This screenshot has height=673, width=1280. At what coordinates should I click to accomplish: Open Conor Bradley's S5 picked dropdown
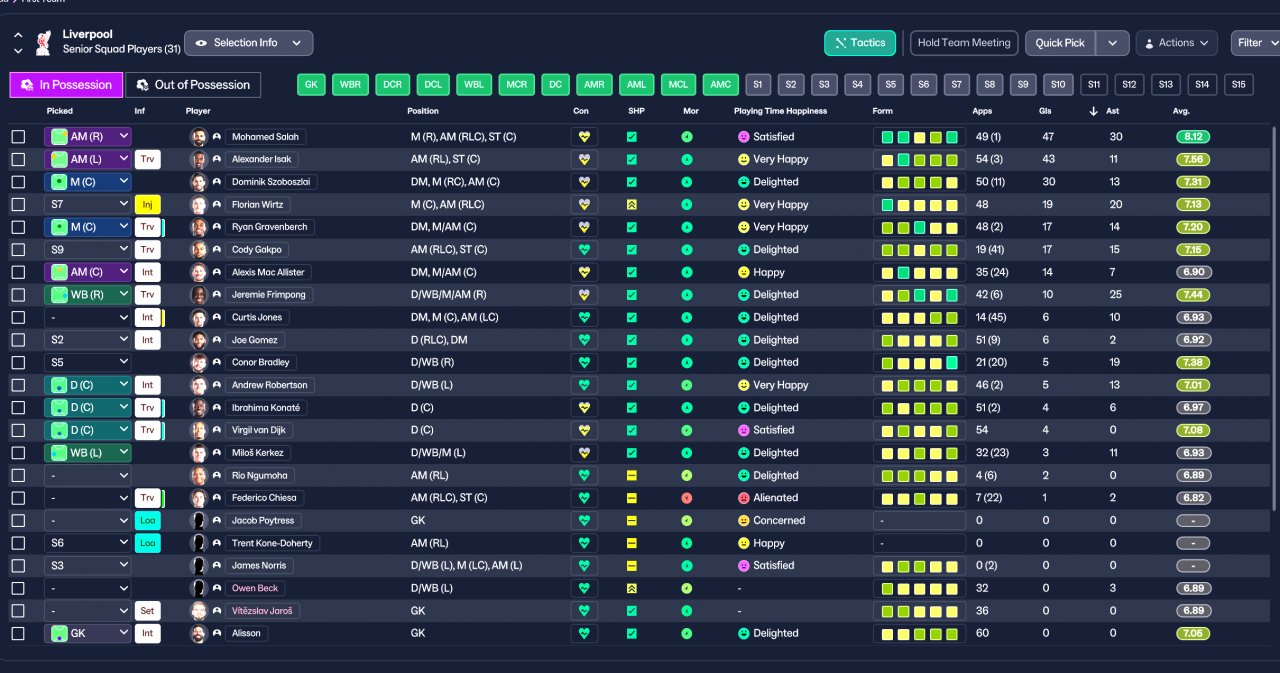point(88,362)
